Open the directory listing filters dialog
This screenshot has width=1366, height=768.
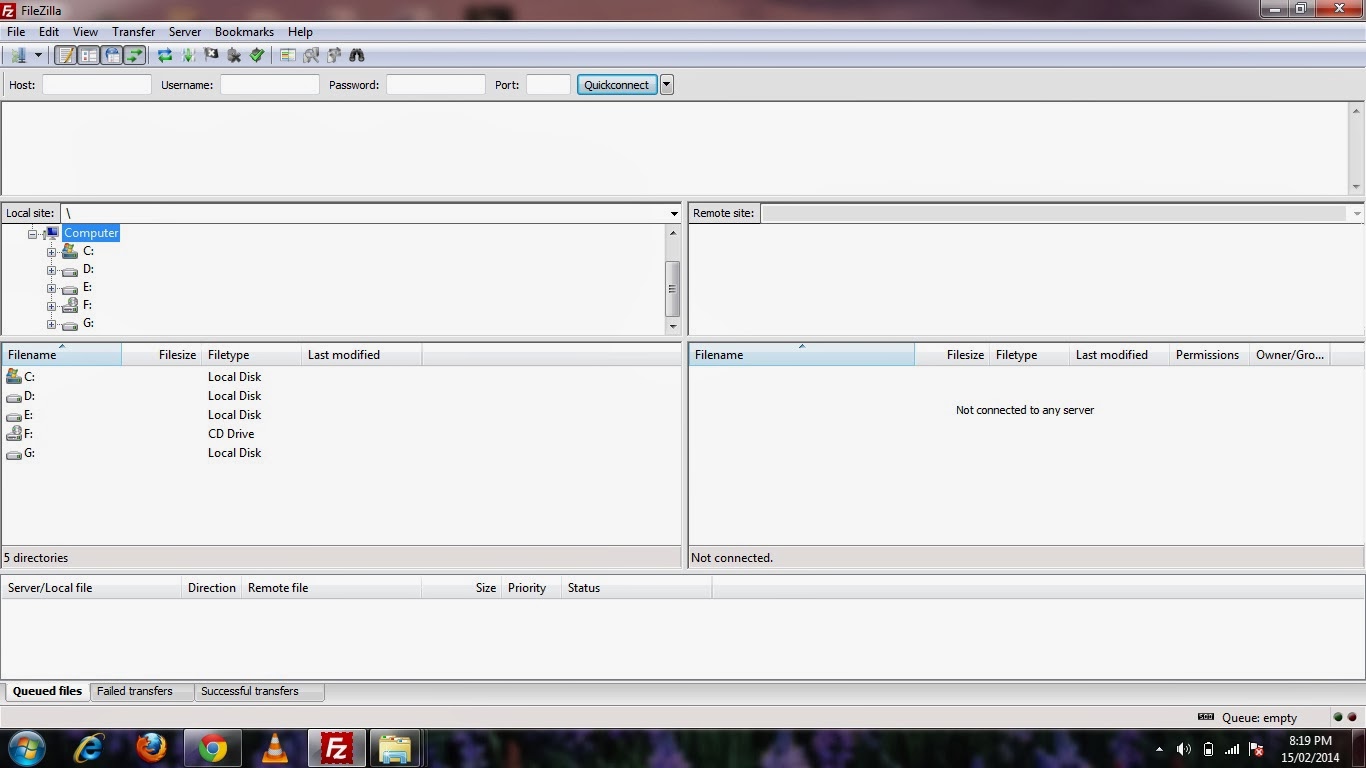click(x=288, y=56)
